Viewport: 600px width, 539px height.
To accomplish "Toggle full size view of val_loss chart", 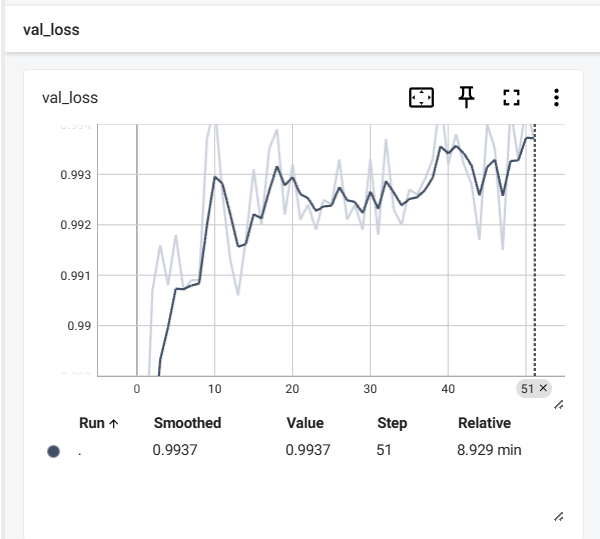I will click(512, 98).
